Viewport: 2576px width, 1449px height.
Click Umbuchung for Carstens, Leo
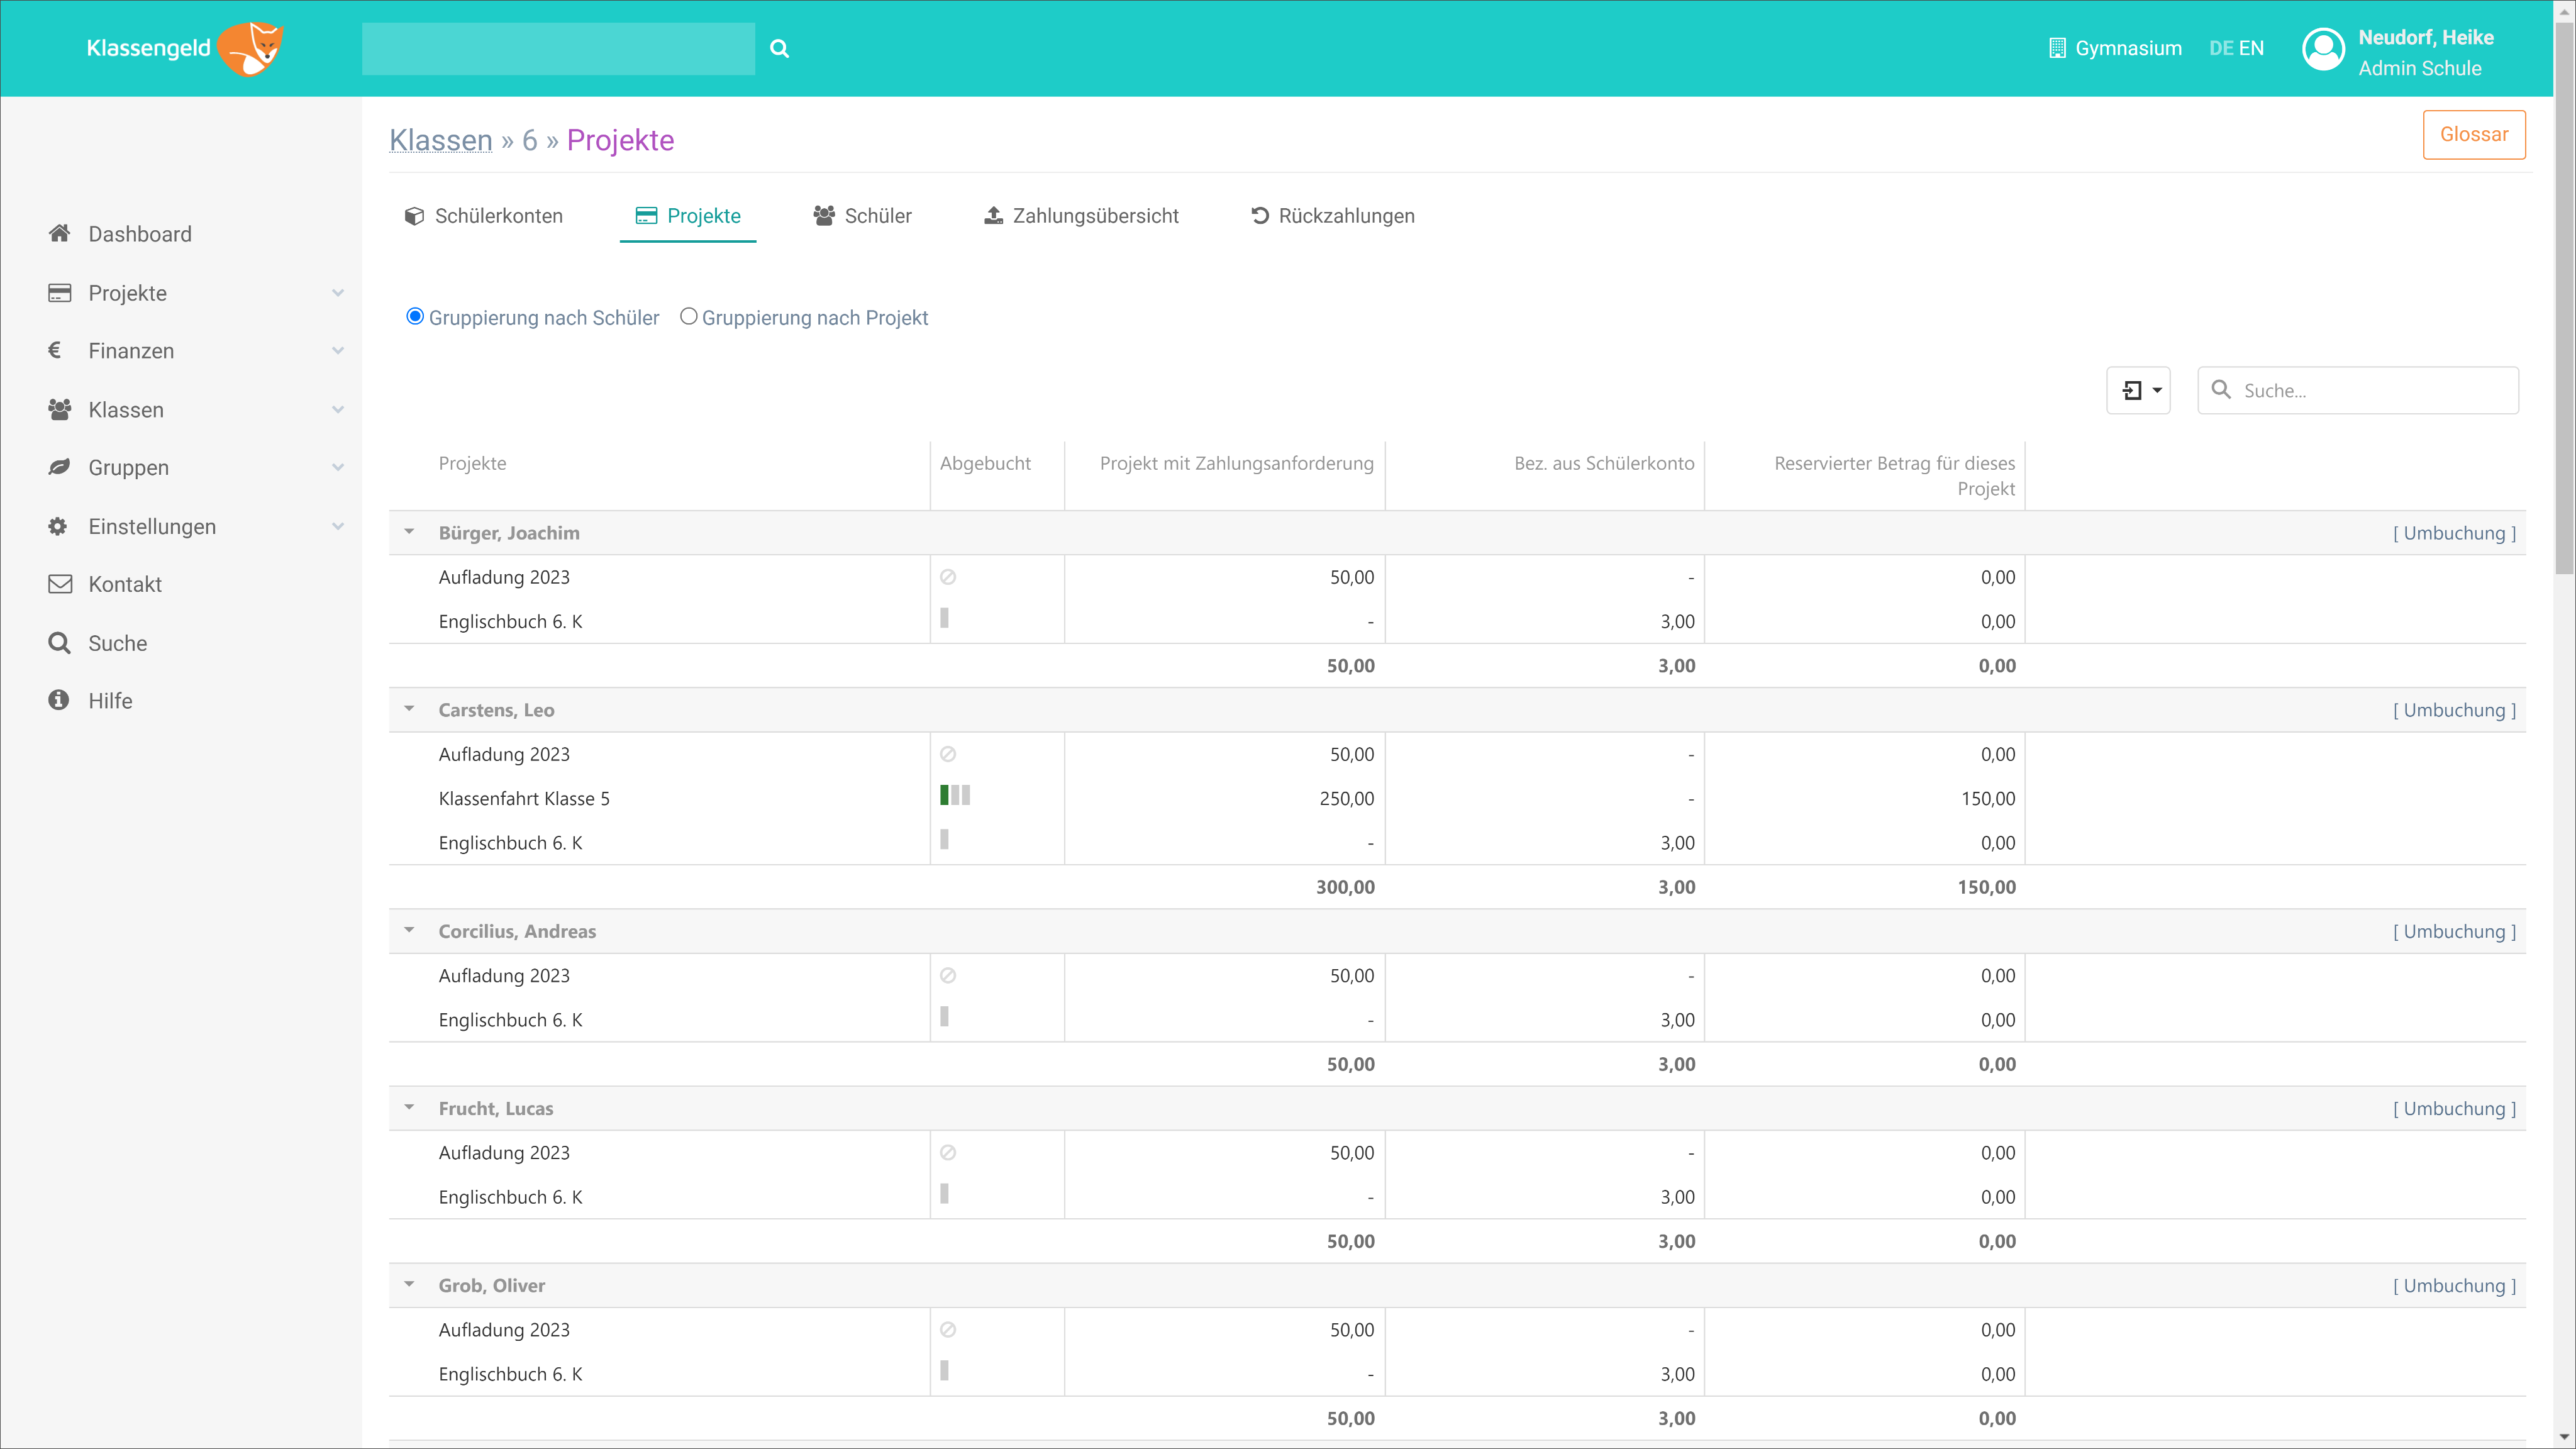click(2455, 710)
